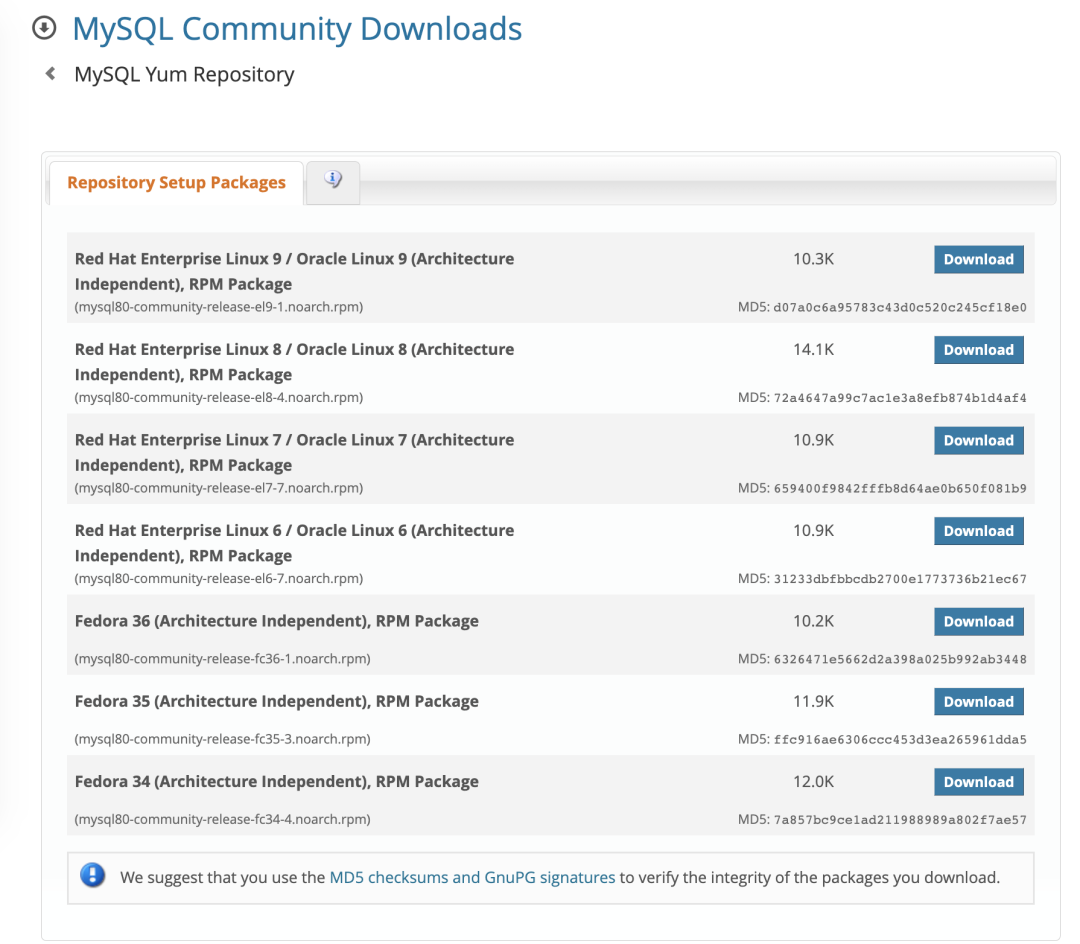Click MD5 hash 6326471e5662d2a398a025b992ab3448
Screen dimensions: 1080x944
[x=900, y=660]
